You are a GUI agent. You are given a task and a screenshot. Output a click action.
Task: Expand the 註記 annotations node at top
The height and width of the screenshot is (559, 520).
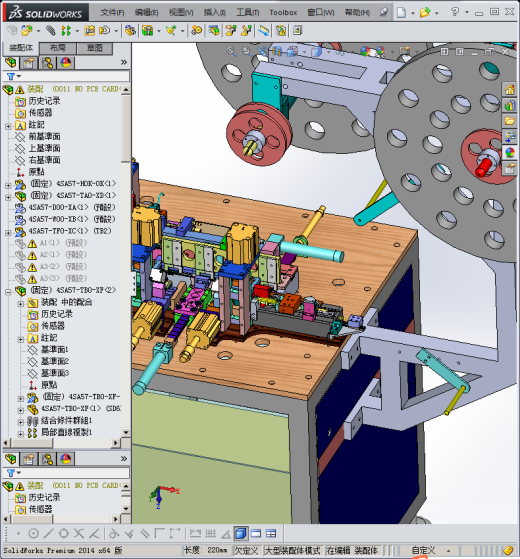point(8,126)
